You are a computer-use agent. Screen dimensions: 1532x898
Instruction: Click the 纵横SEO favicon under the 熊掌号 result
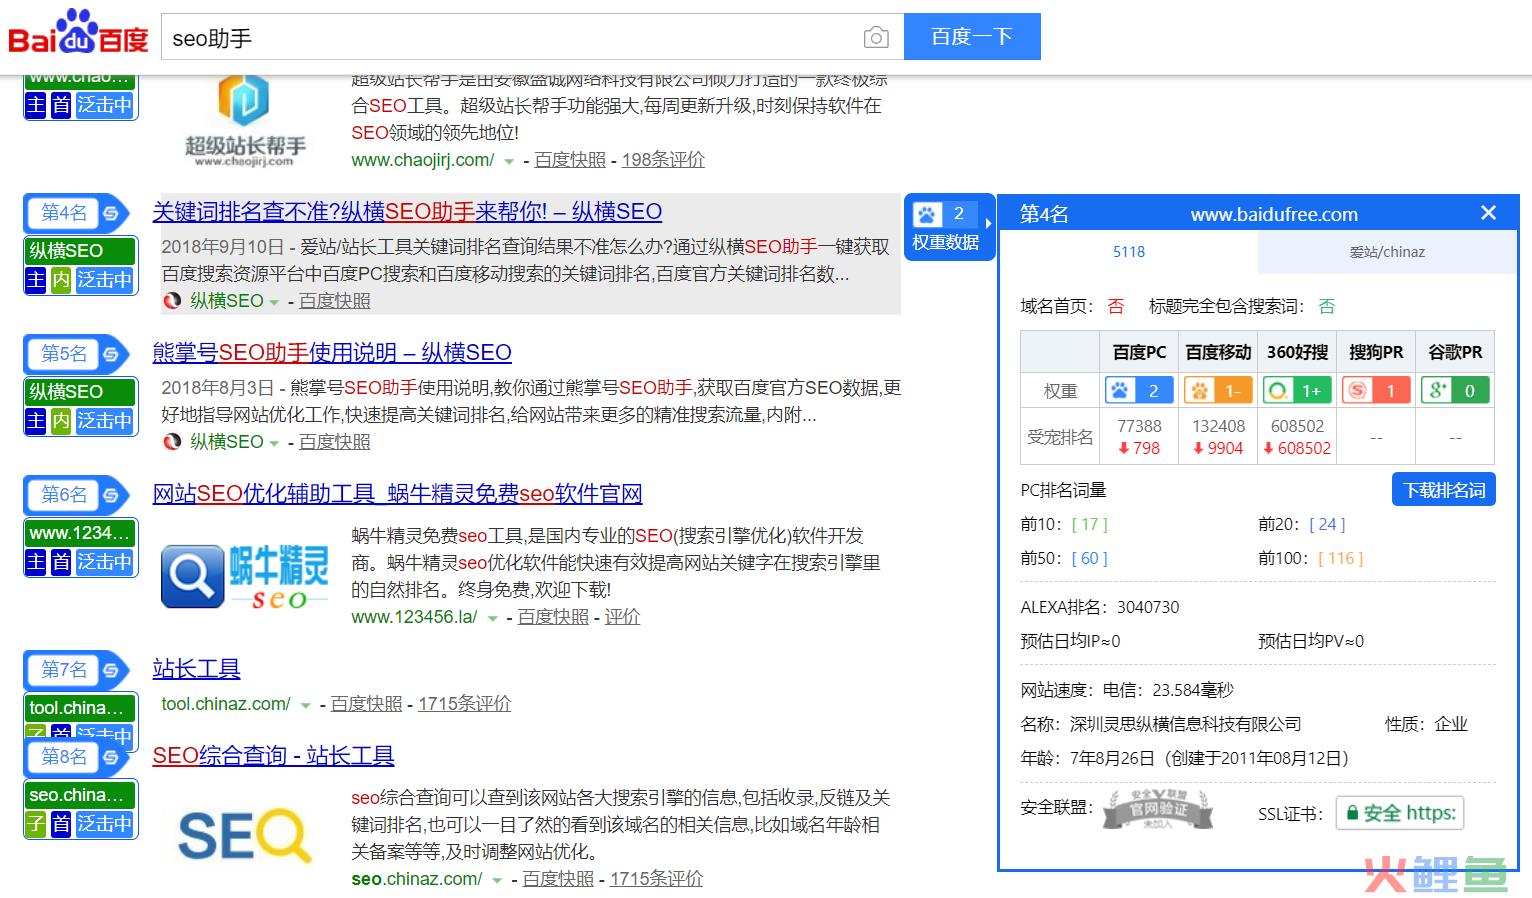(x=172, y=442)
